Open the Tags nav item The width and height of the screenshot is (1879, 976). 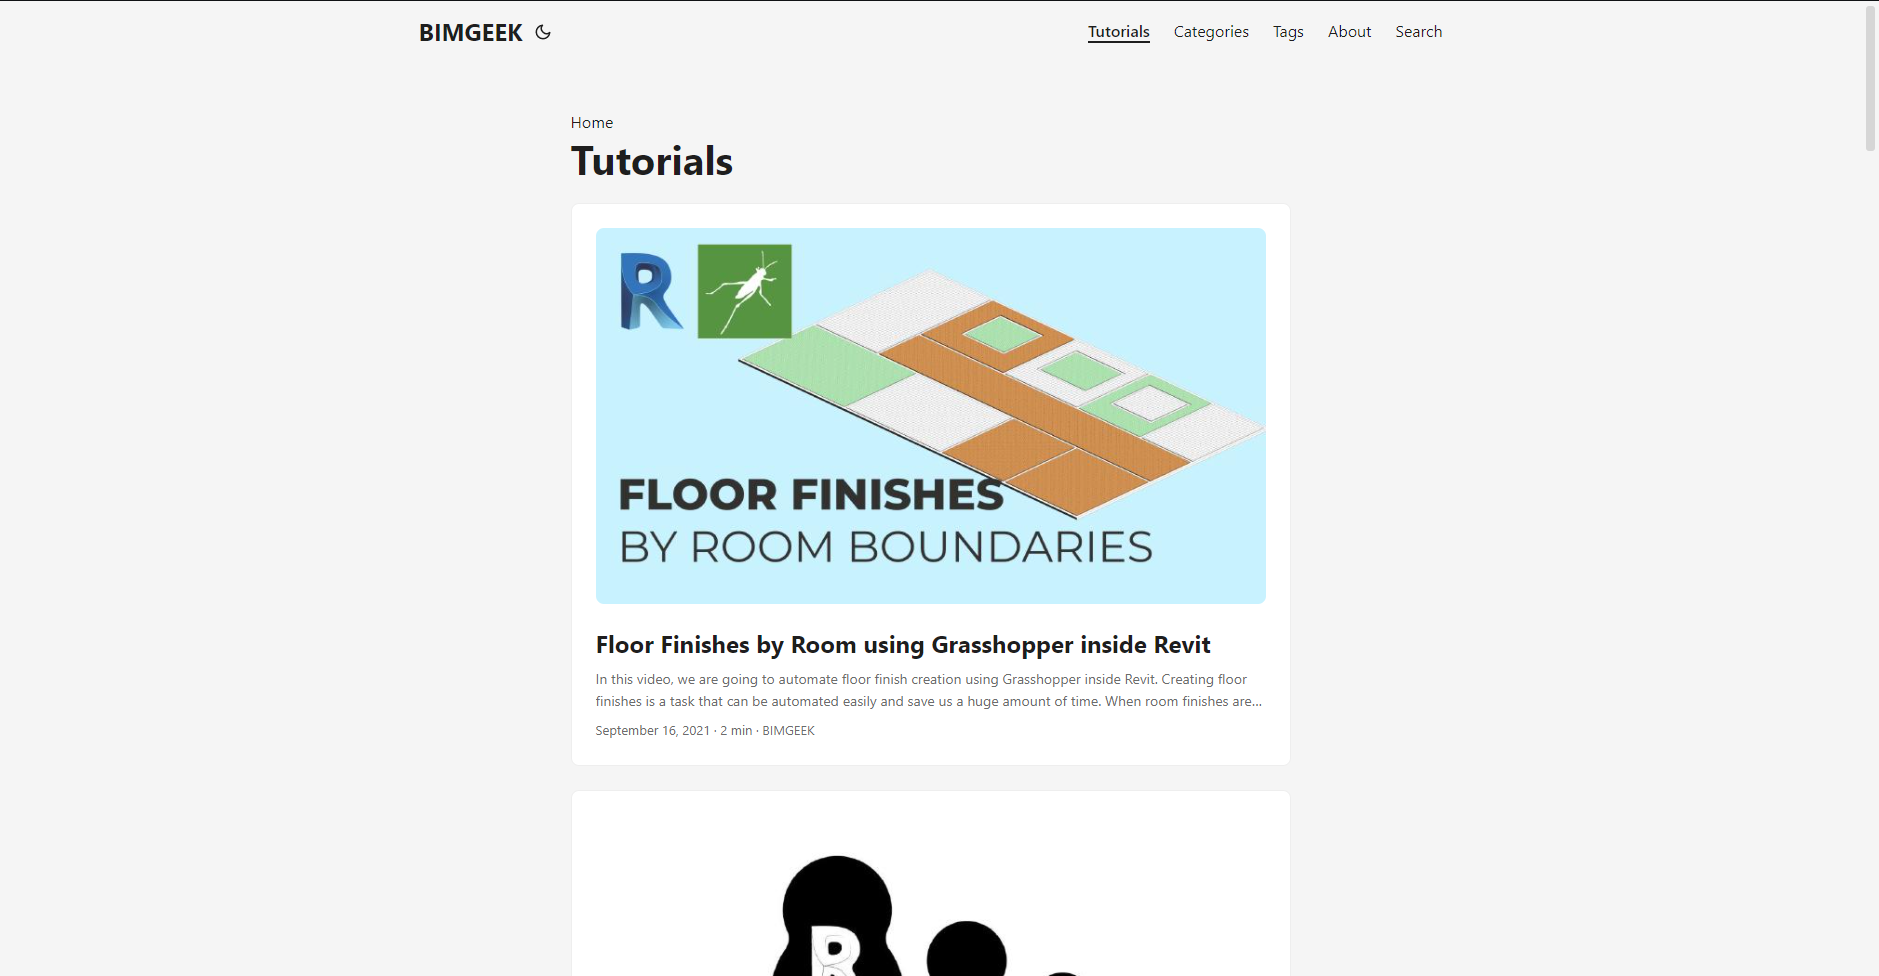(1288, 32)
